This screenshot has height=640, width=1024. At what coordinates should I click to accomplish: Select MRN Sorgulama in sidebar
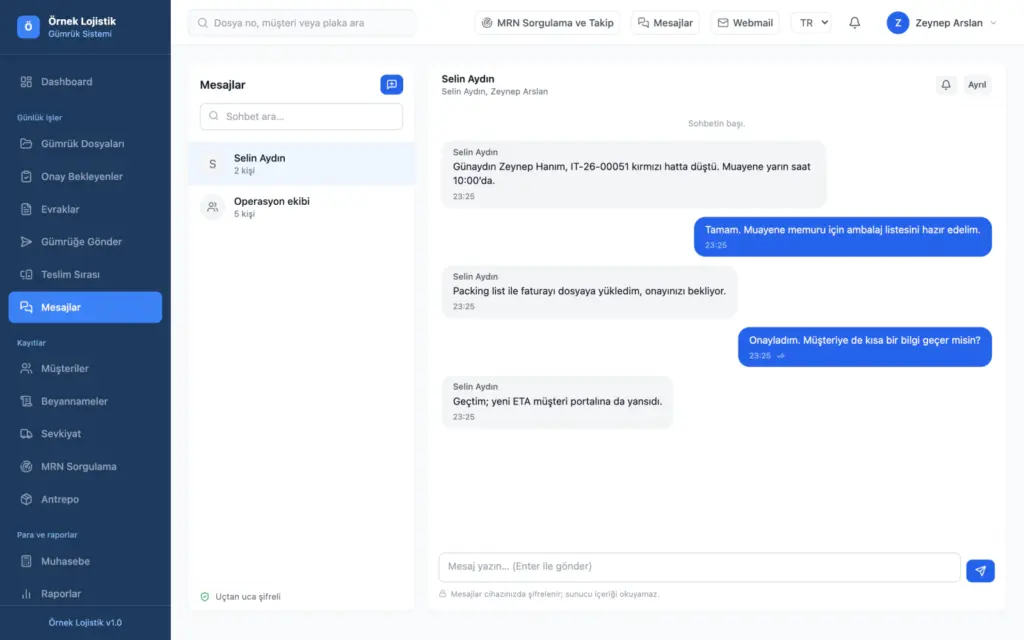tap(85, 466)
